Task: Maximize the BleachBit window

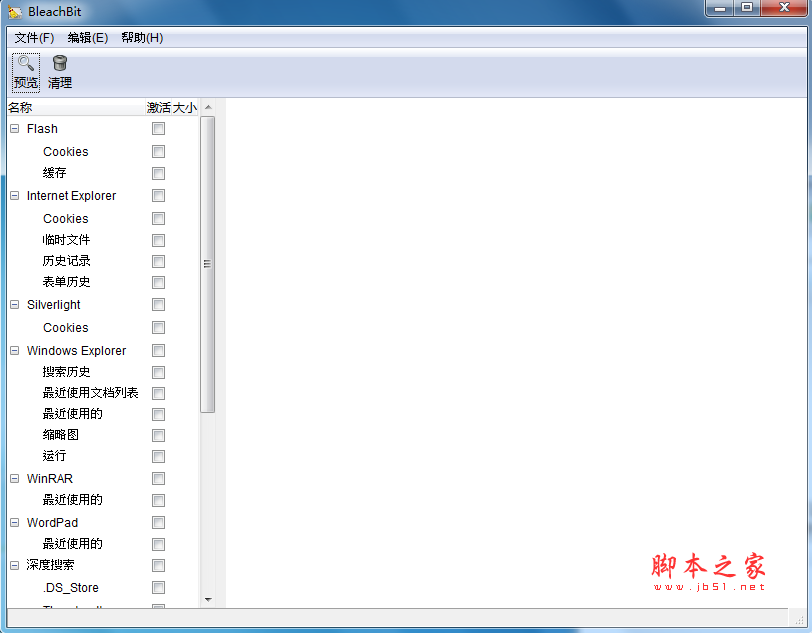Action: 747,8
